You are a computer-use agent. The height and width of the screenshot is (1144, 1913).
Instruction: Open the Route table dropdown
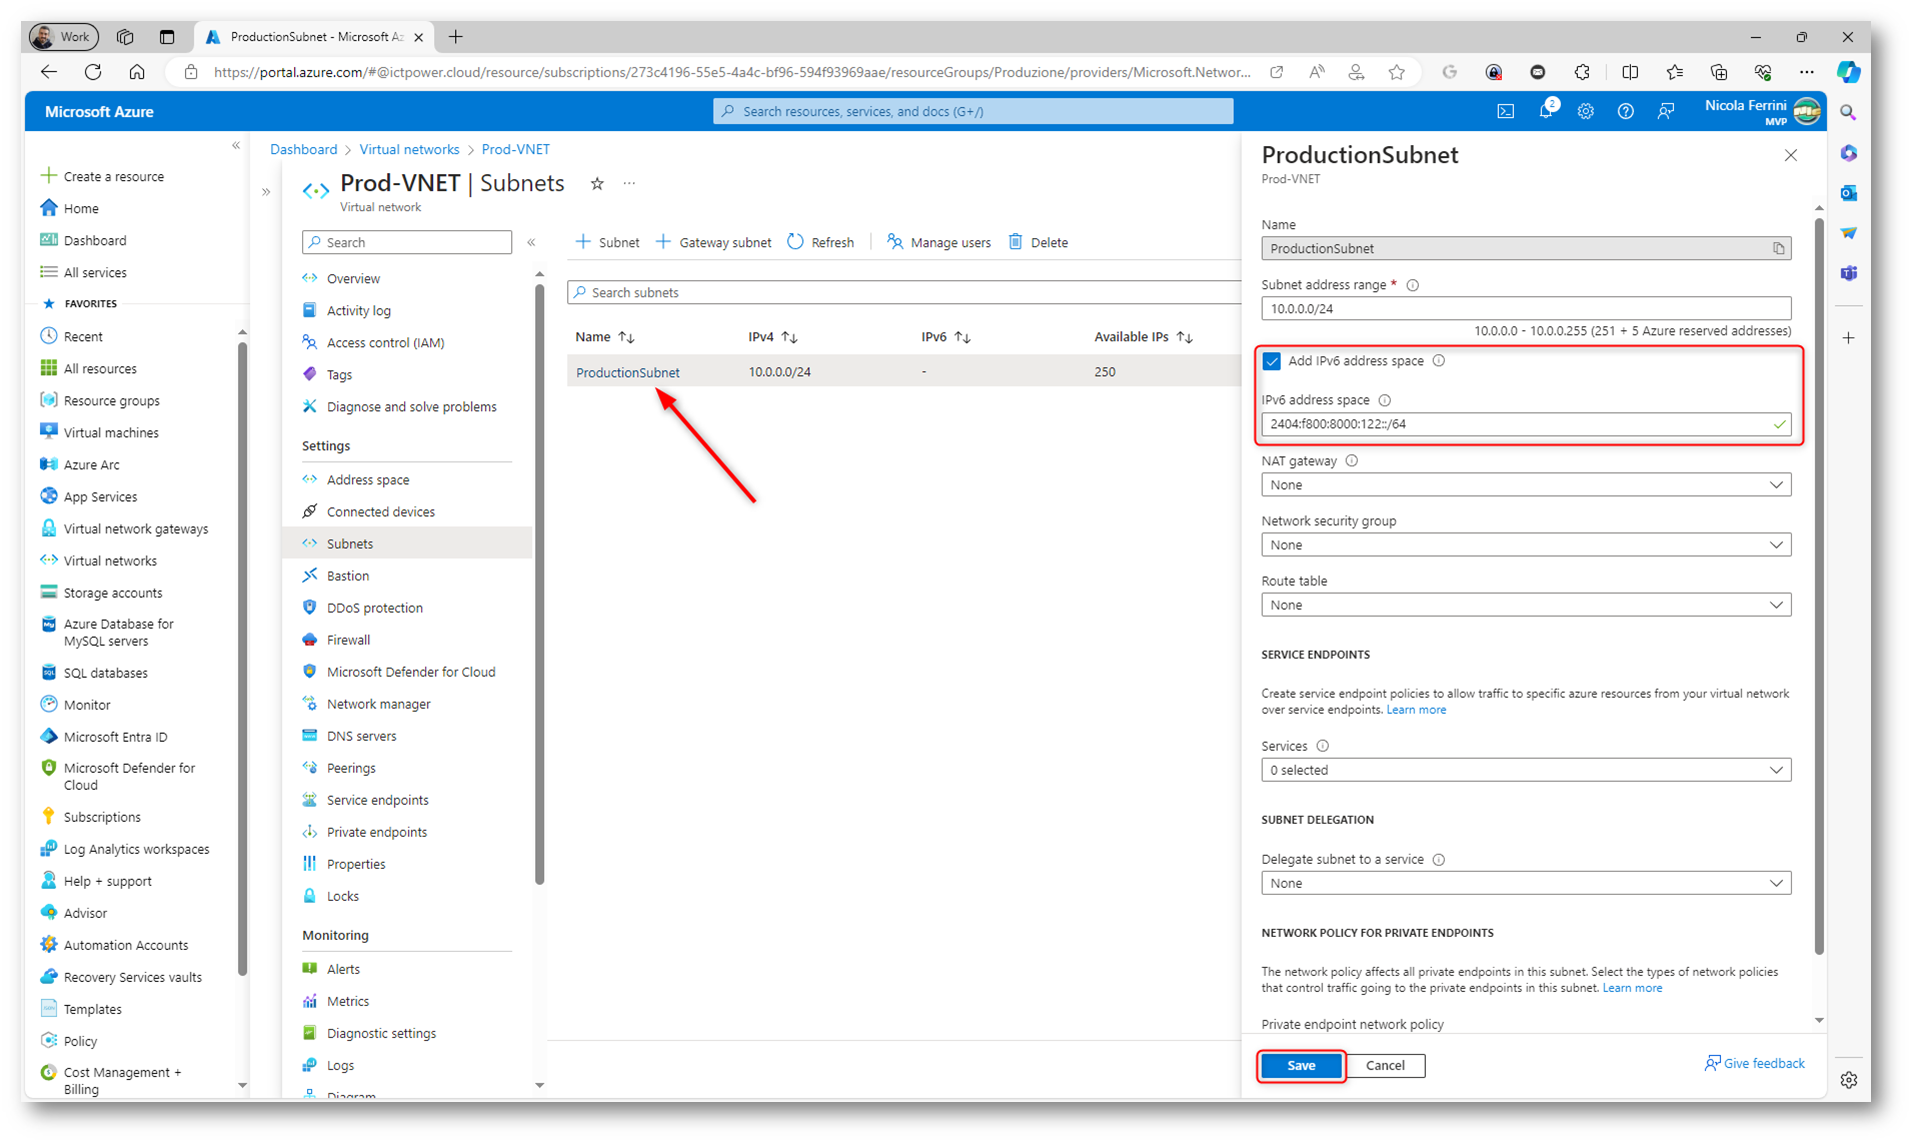coord(1526,605)
